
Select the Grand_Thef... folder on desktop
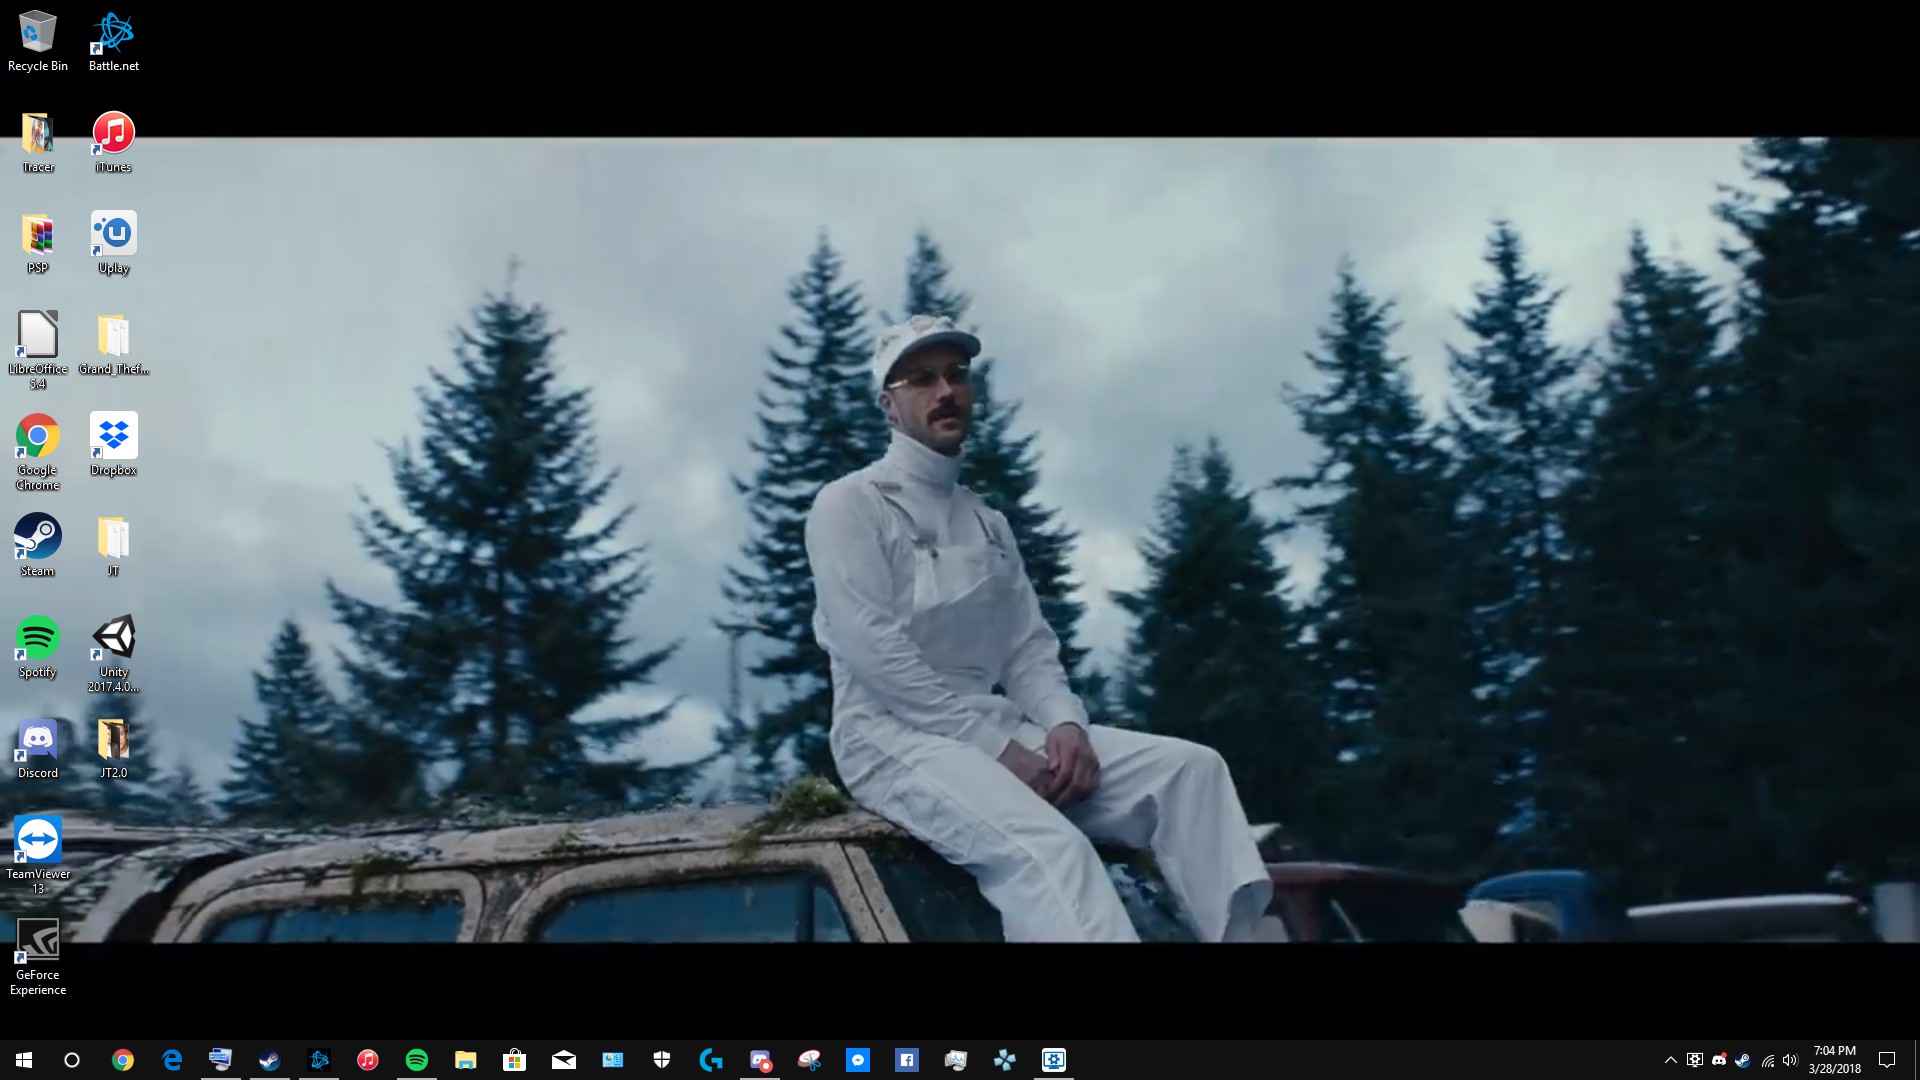coord(113,345)
